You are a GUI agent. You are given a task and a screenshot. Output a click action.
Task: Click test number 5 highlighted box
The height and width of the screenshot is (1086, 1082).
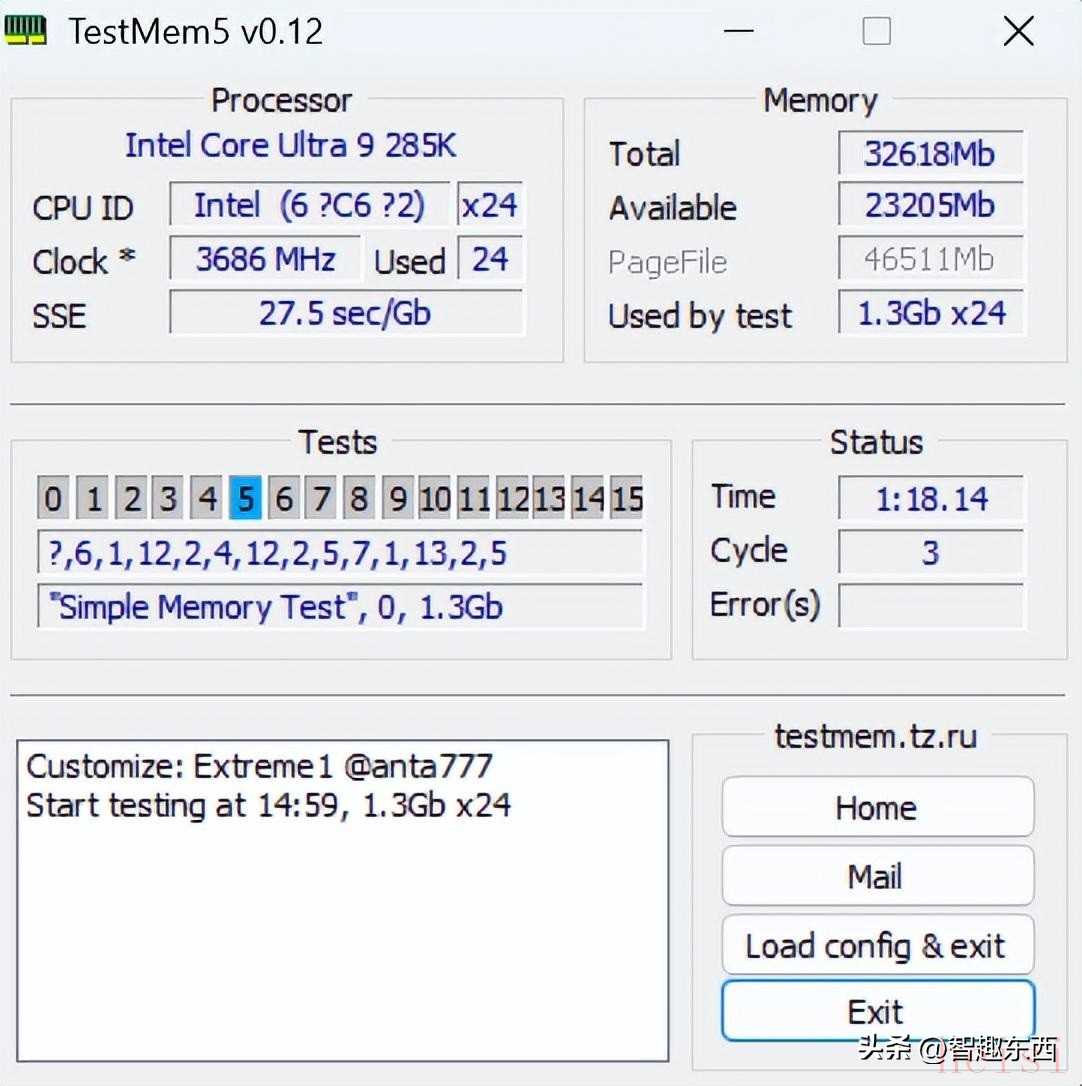(245, 498)
